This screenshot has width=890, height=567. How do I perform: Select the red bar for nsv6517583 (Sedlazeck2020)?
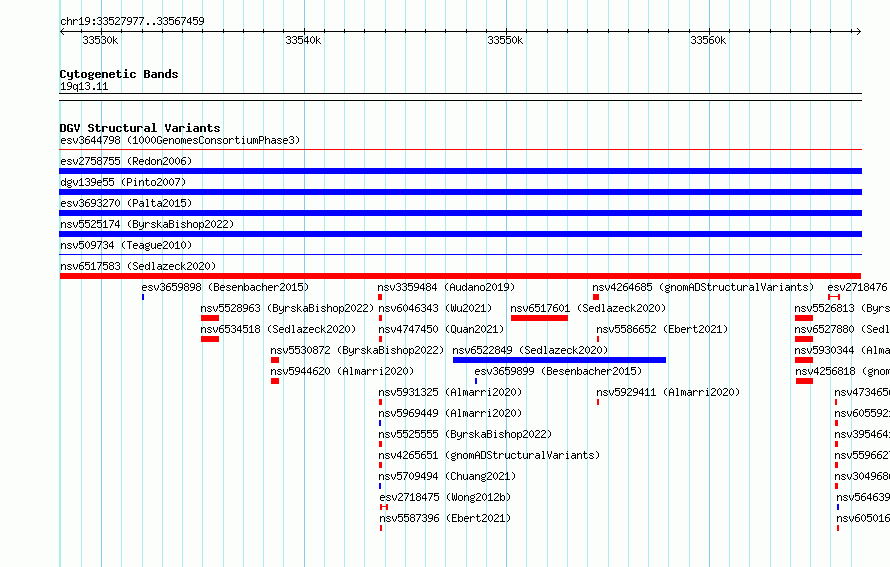click(x=460, y=276)
